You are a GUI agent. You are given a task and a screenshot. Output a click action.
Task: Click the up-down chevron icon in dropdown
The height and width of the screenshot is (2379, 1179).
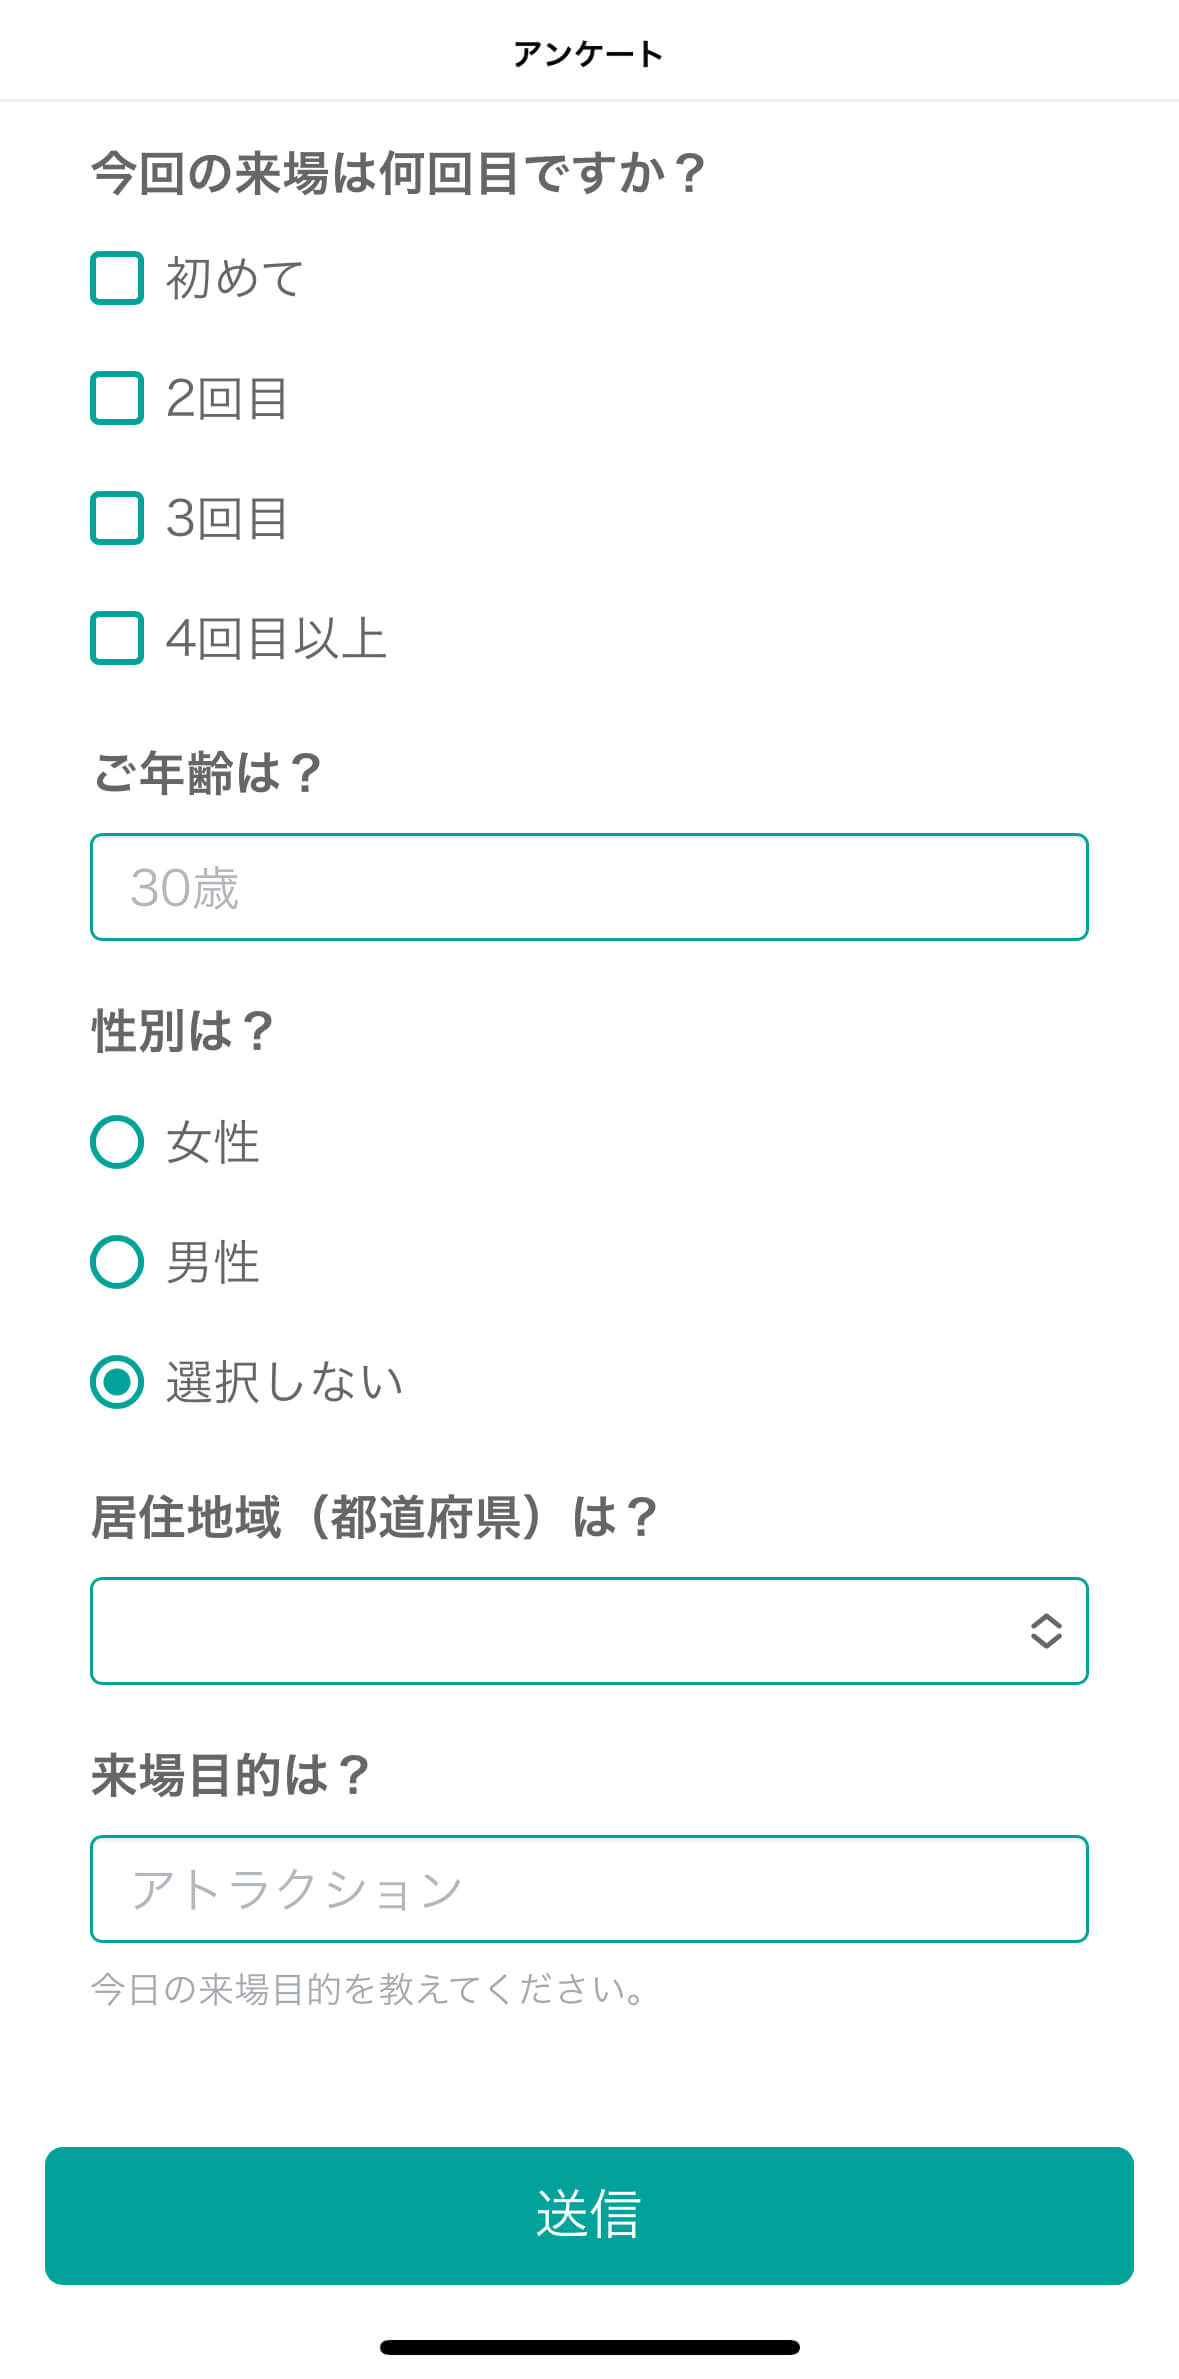(x=1046, y=1631)
